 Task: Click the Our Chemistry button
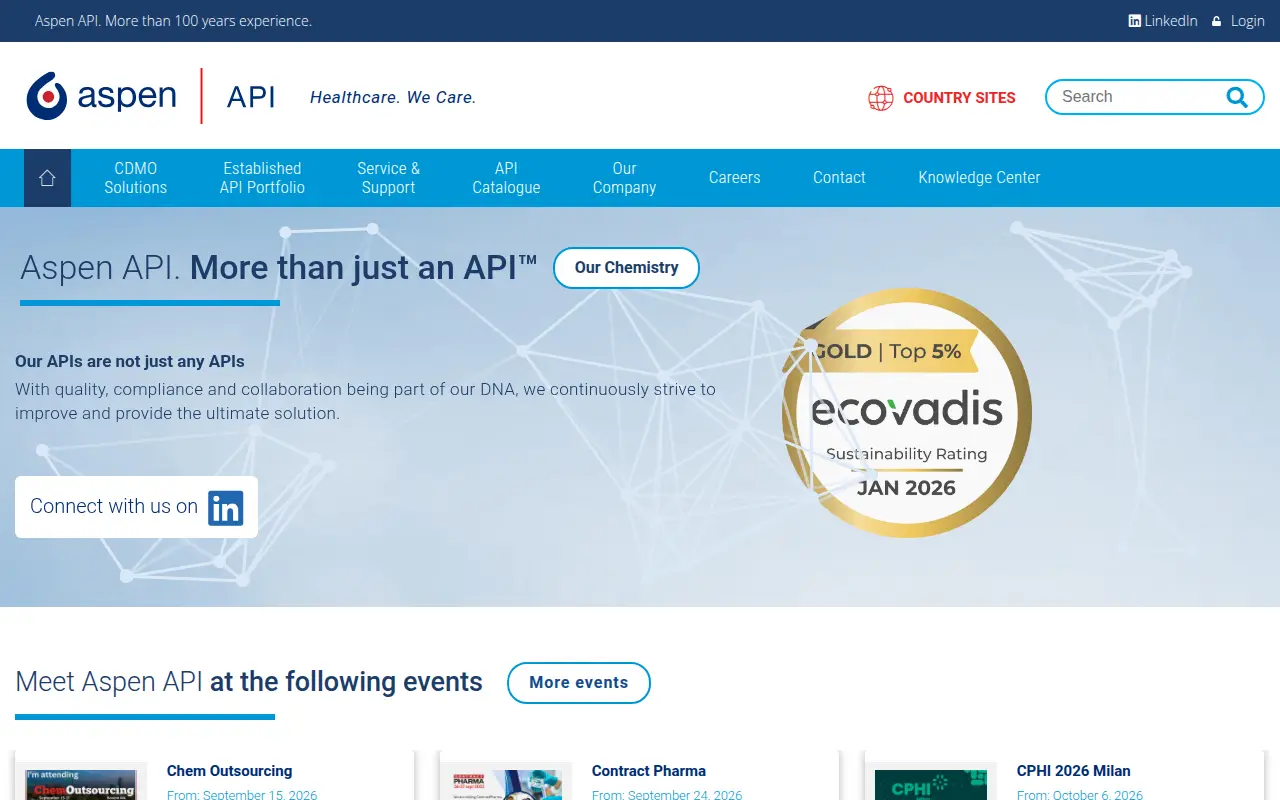[626, 268]
